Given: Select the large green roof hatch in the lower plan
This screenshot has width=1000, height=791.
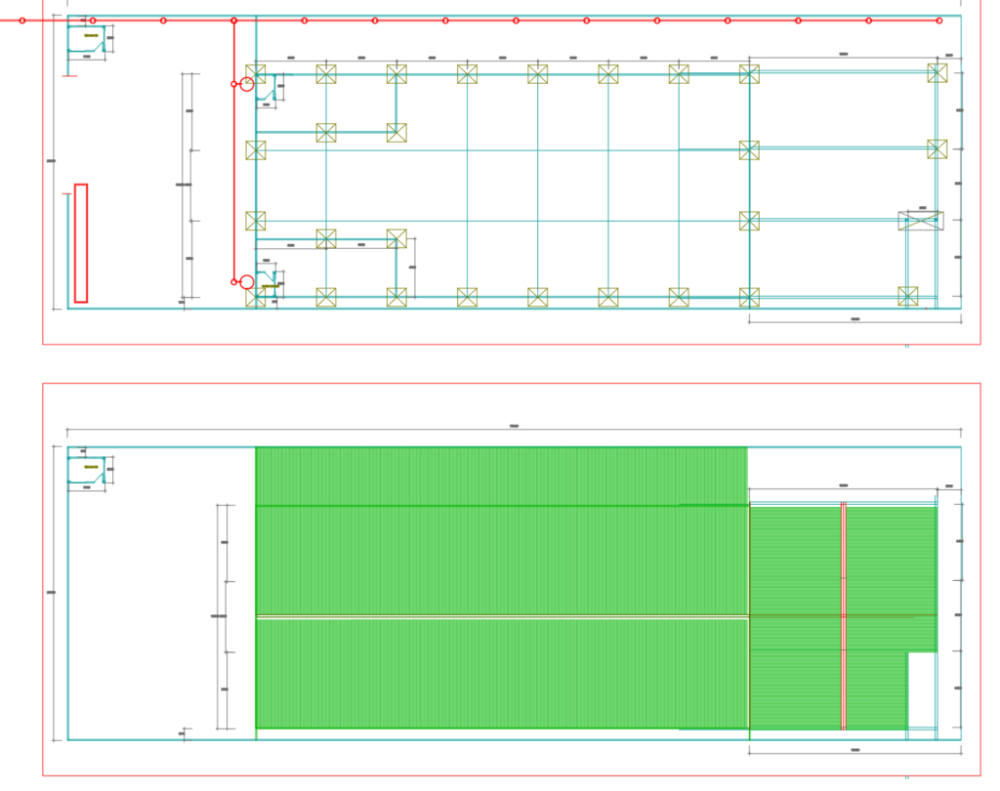Looking at the screenshot, I should (x=501, y=588).
